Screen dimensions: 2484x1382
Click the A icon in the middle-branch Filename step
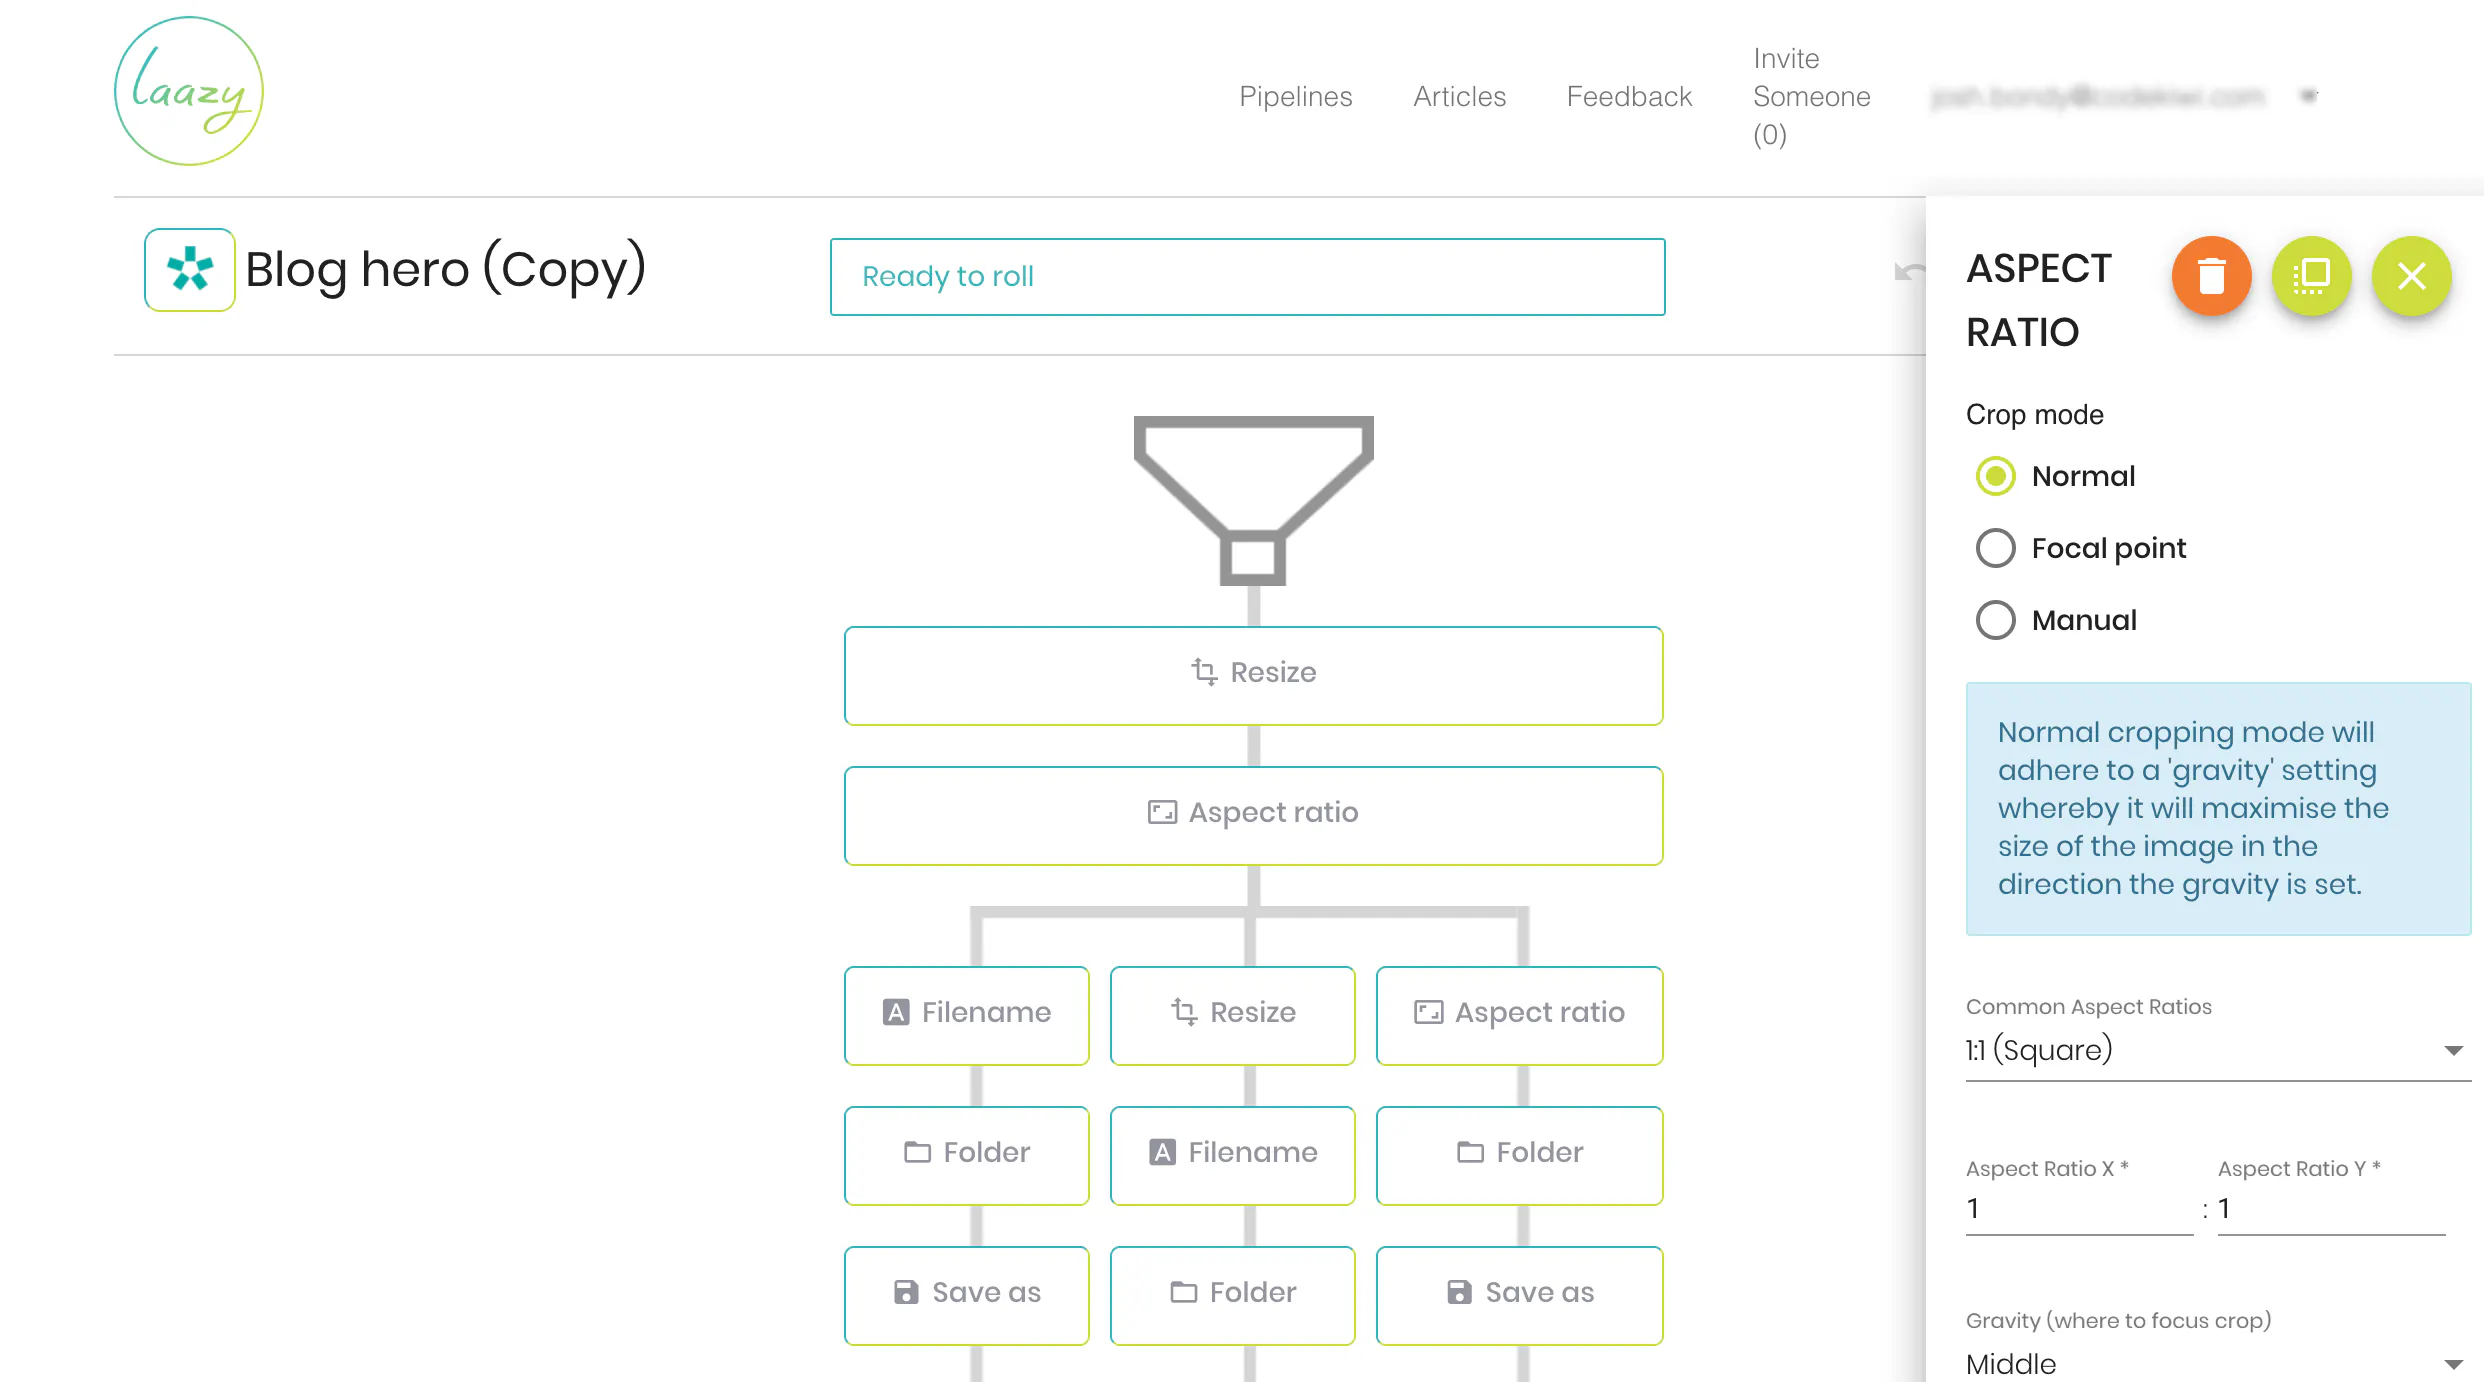point(1162,1152)
